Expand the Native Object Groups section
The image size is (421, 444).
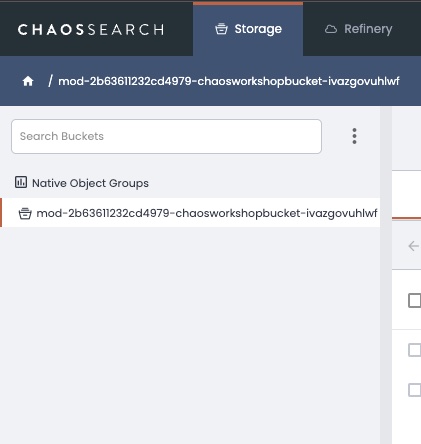coord(90,183)
